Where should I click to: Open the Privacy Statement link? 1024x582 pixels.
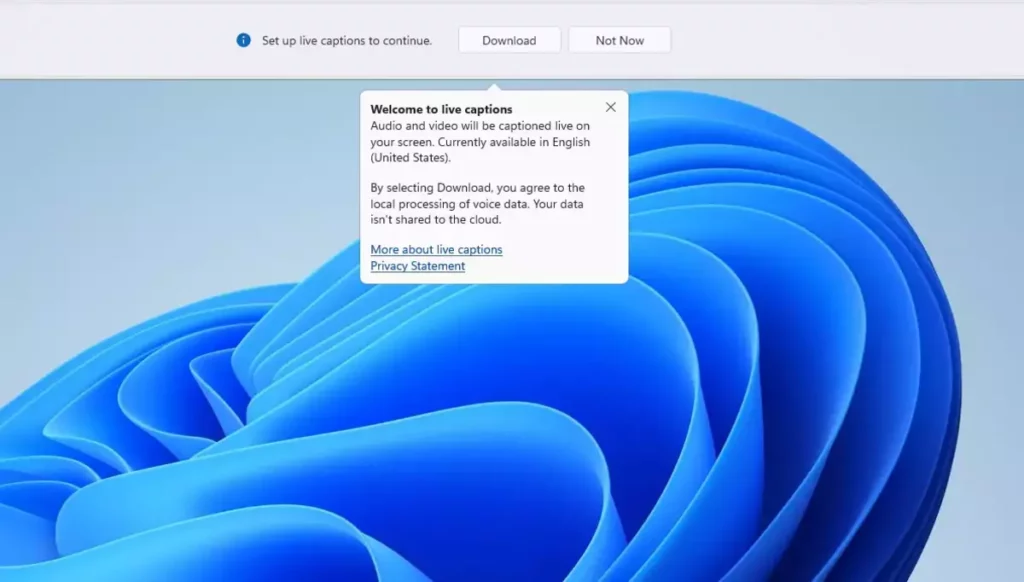click(417, 266)
